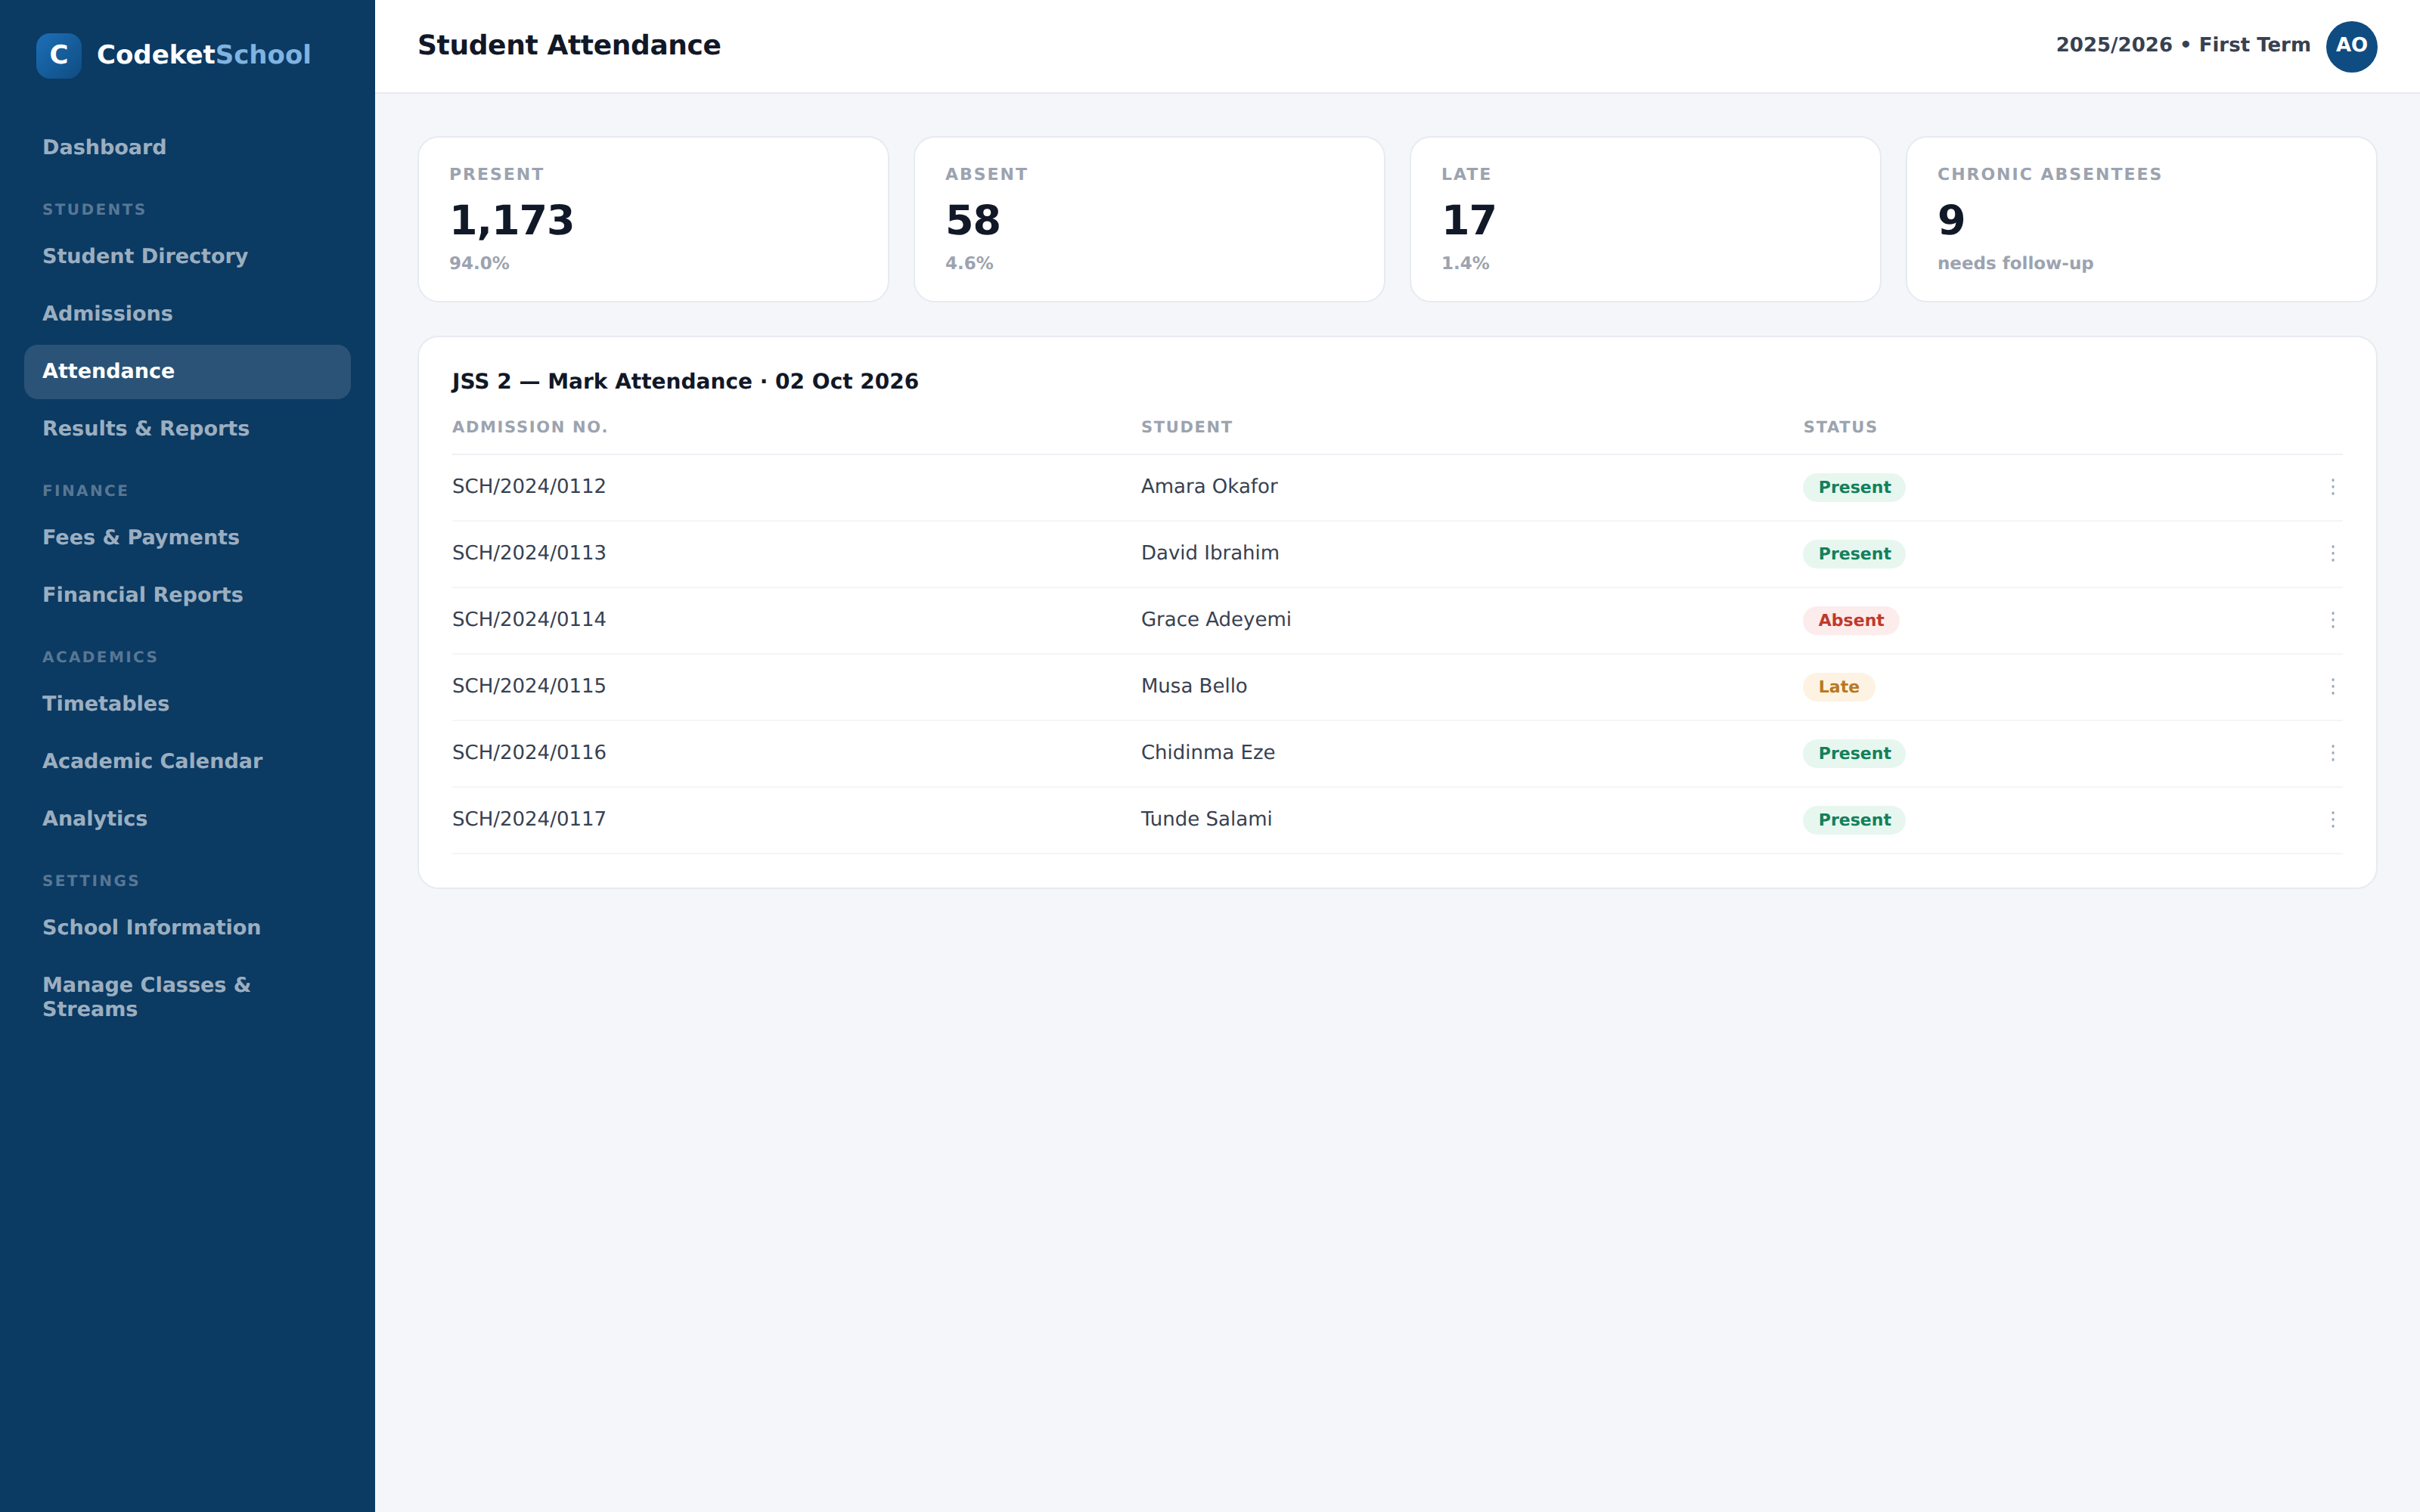Click the CodeketSchool logo icon
The image size is (2420, 1512).
pyautogui.click(x=59, y=55)
